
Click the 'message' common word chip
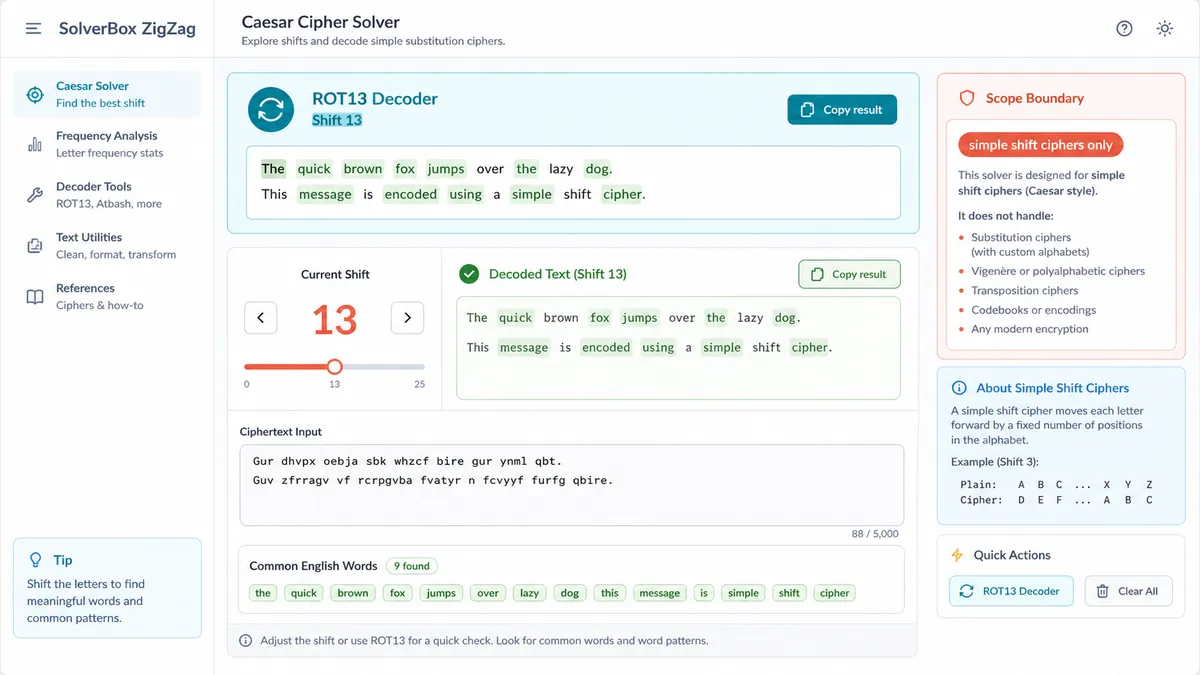point(660,593)
